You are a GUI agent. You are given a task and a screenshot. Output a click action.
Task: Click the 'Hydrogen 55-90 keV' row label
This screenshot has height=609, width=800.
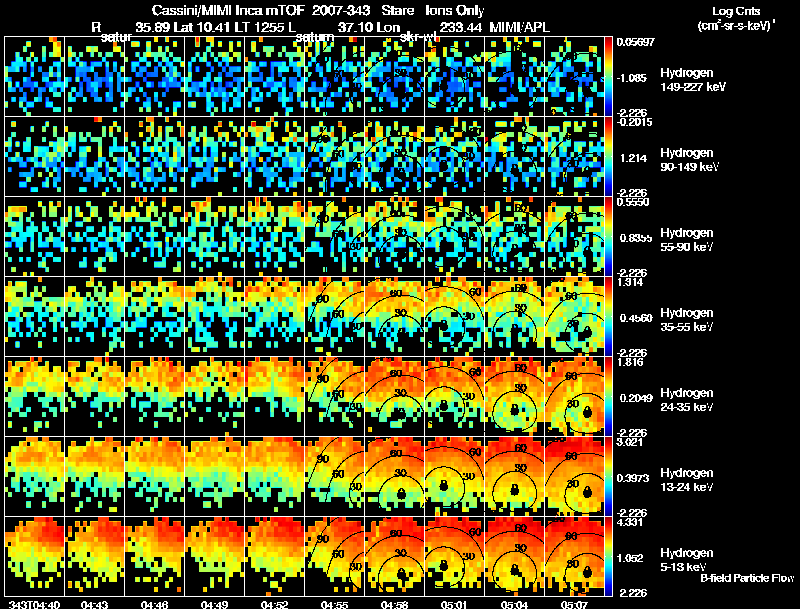pos(687,240)
